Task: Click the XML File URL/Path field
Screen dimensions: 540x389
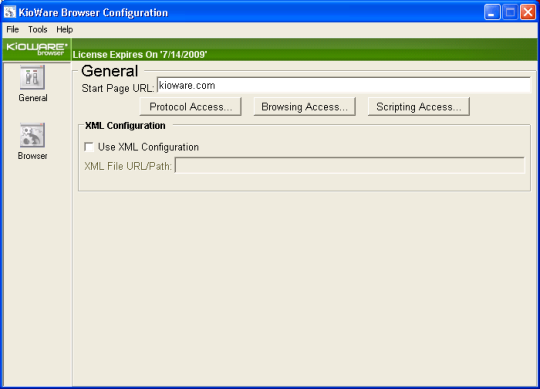Action: (350, 166)
